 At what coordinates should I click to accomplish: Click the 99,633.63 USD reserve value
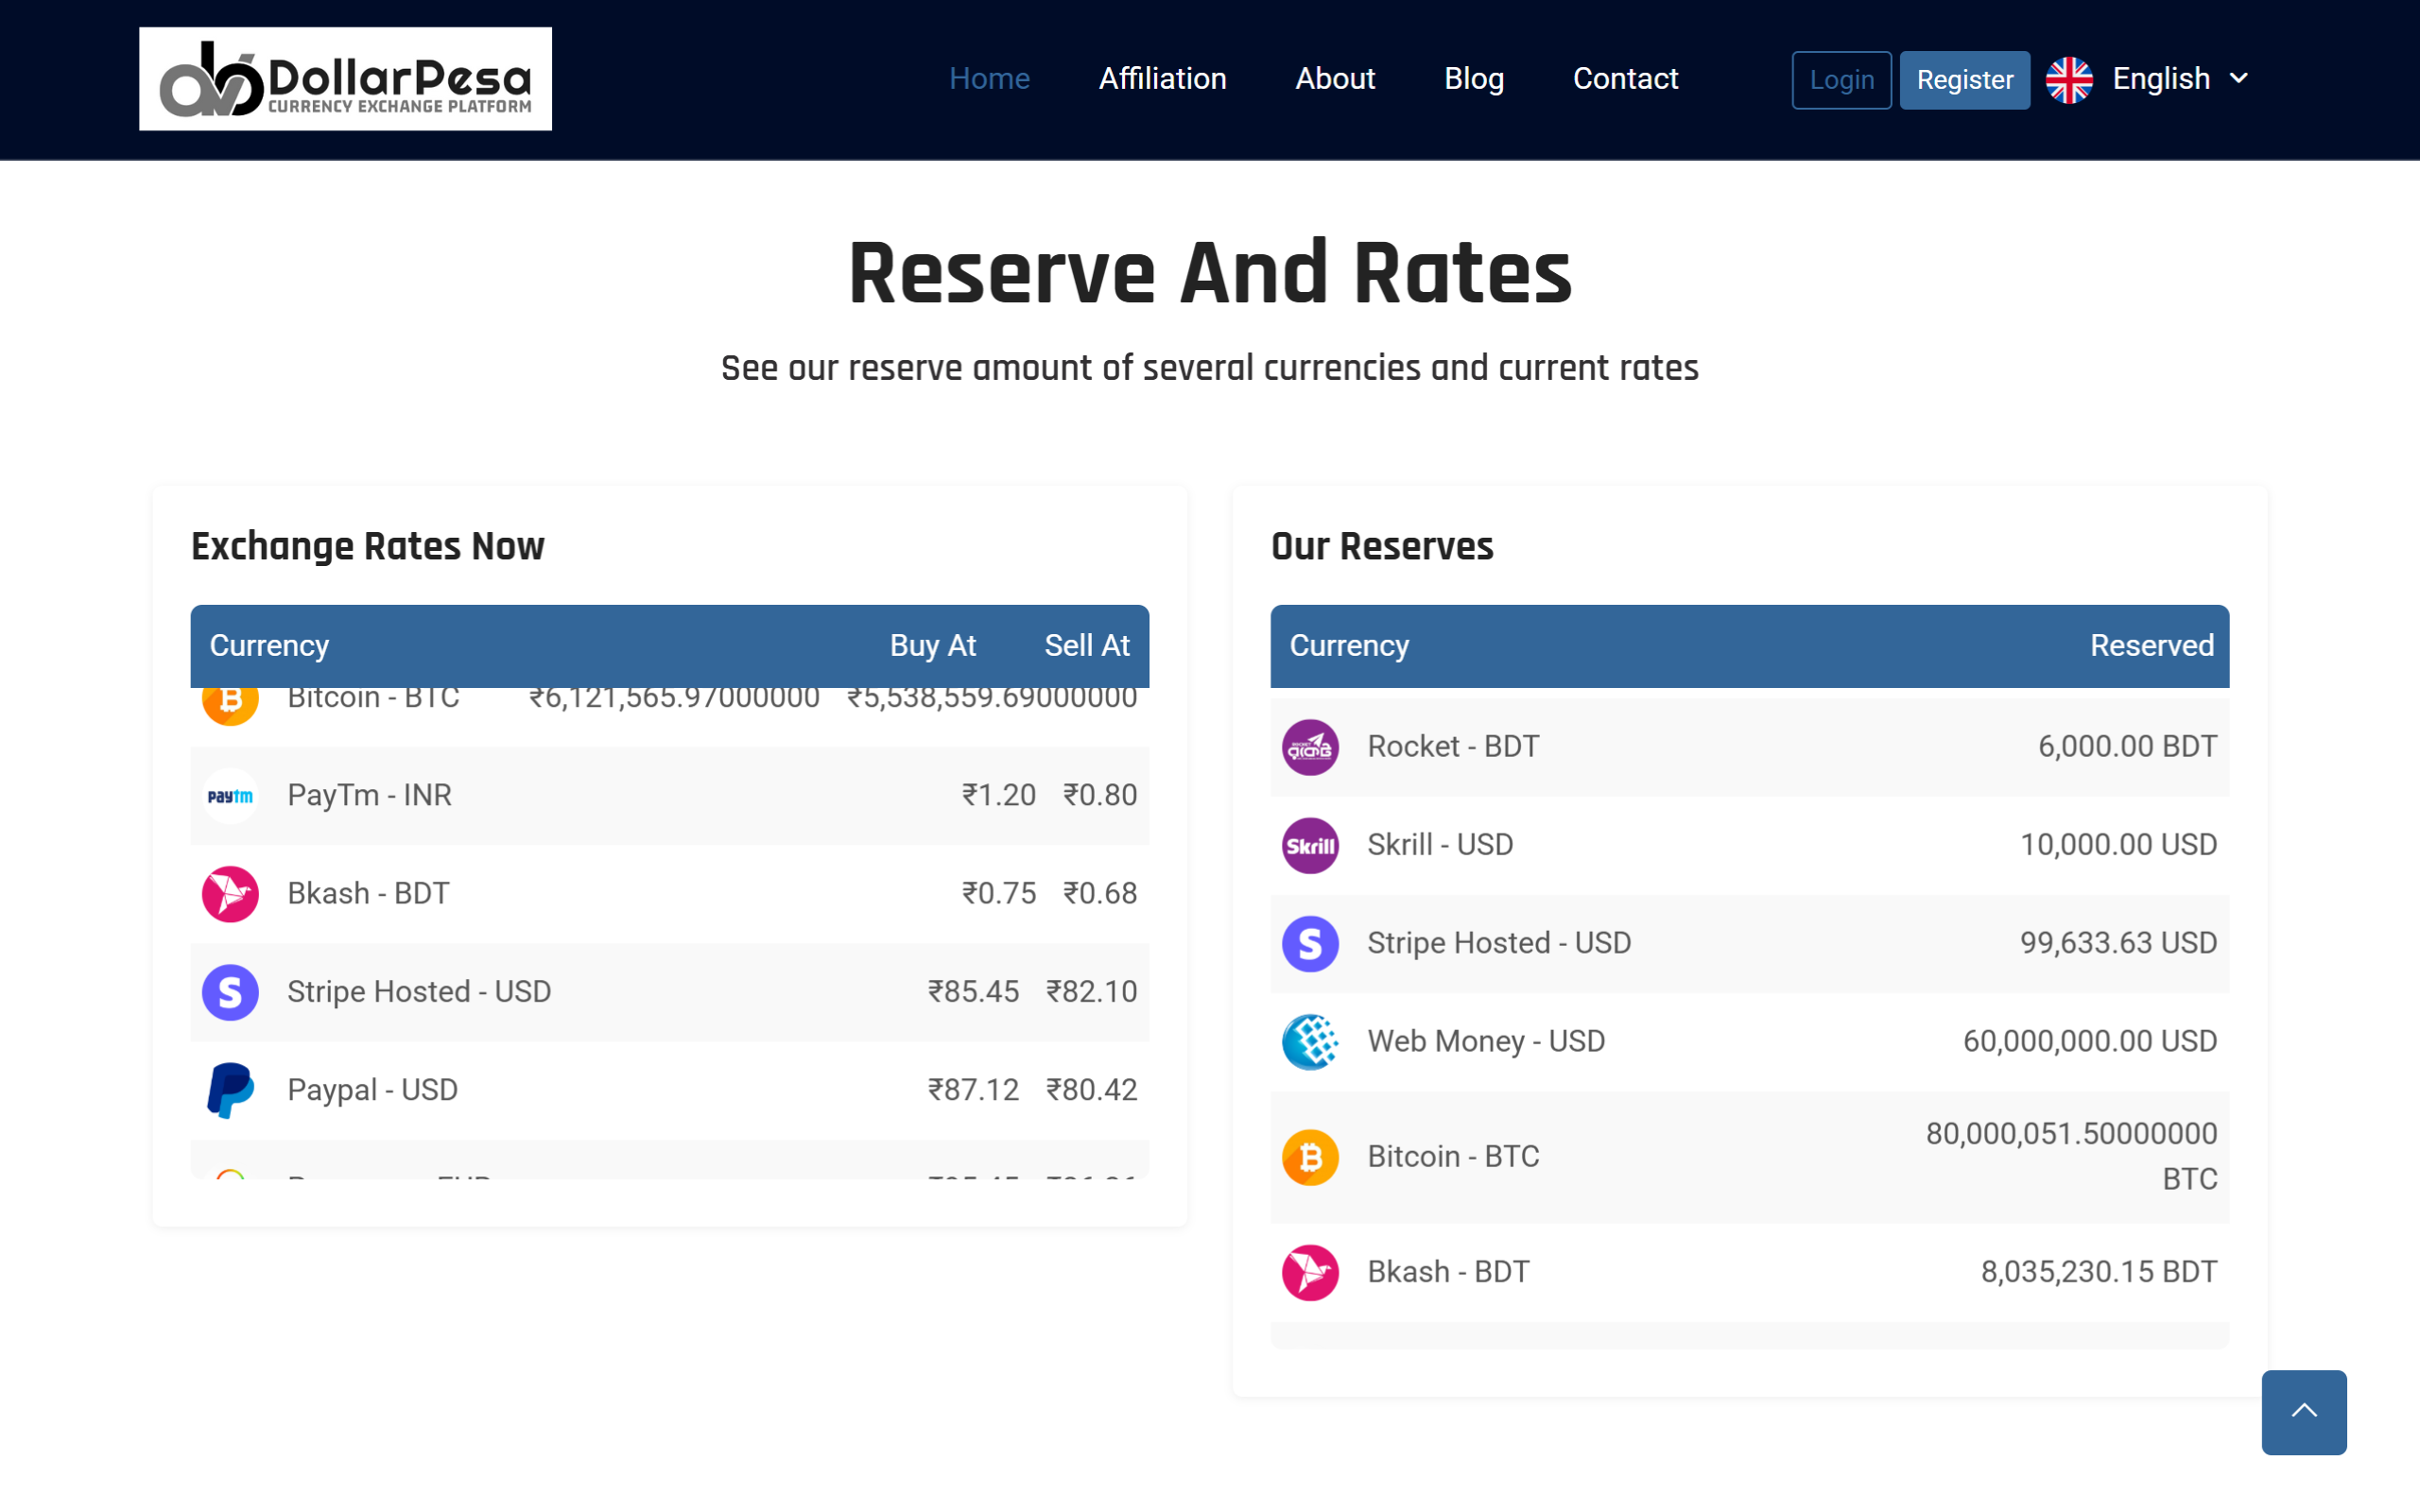coord(2118,943)
